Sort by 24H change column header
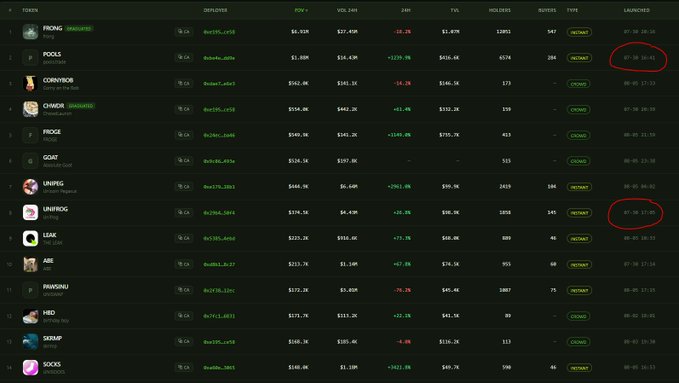This screenshot has height=383, width=679. (x=405, y=10)
